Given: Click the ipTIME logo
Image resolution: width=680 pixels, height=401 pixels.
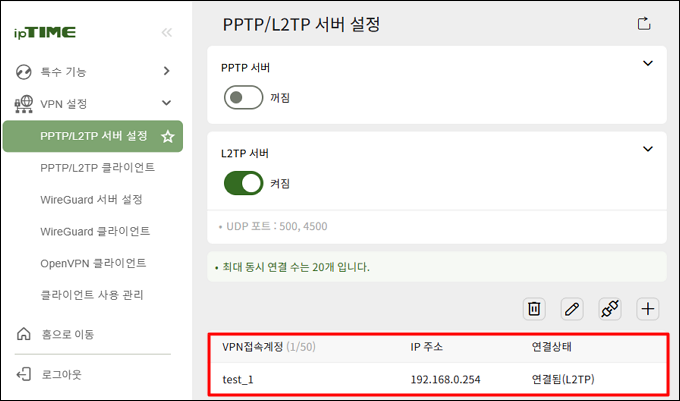Looking at the screenshot, I should [45, 33].
